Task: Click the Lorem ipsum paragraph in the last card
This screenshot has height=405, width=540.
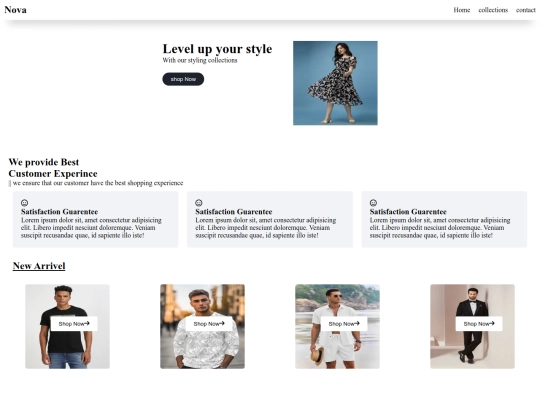Action: point(440,228)
